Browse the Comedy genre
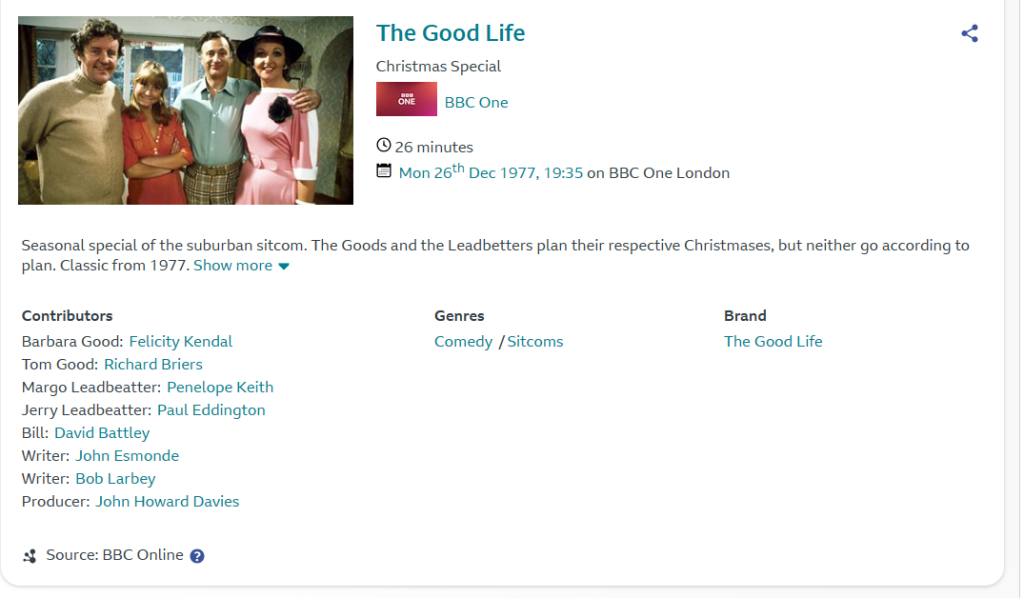Screen dimensions: 1024x598 (463, 342)
